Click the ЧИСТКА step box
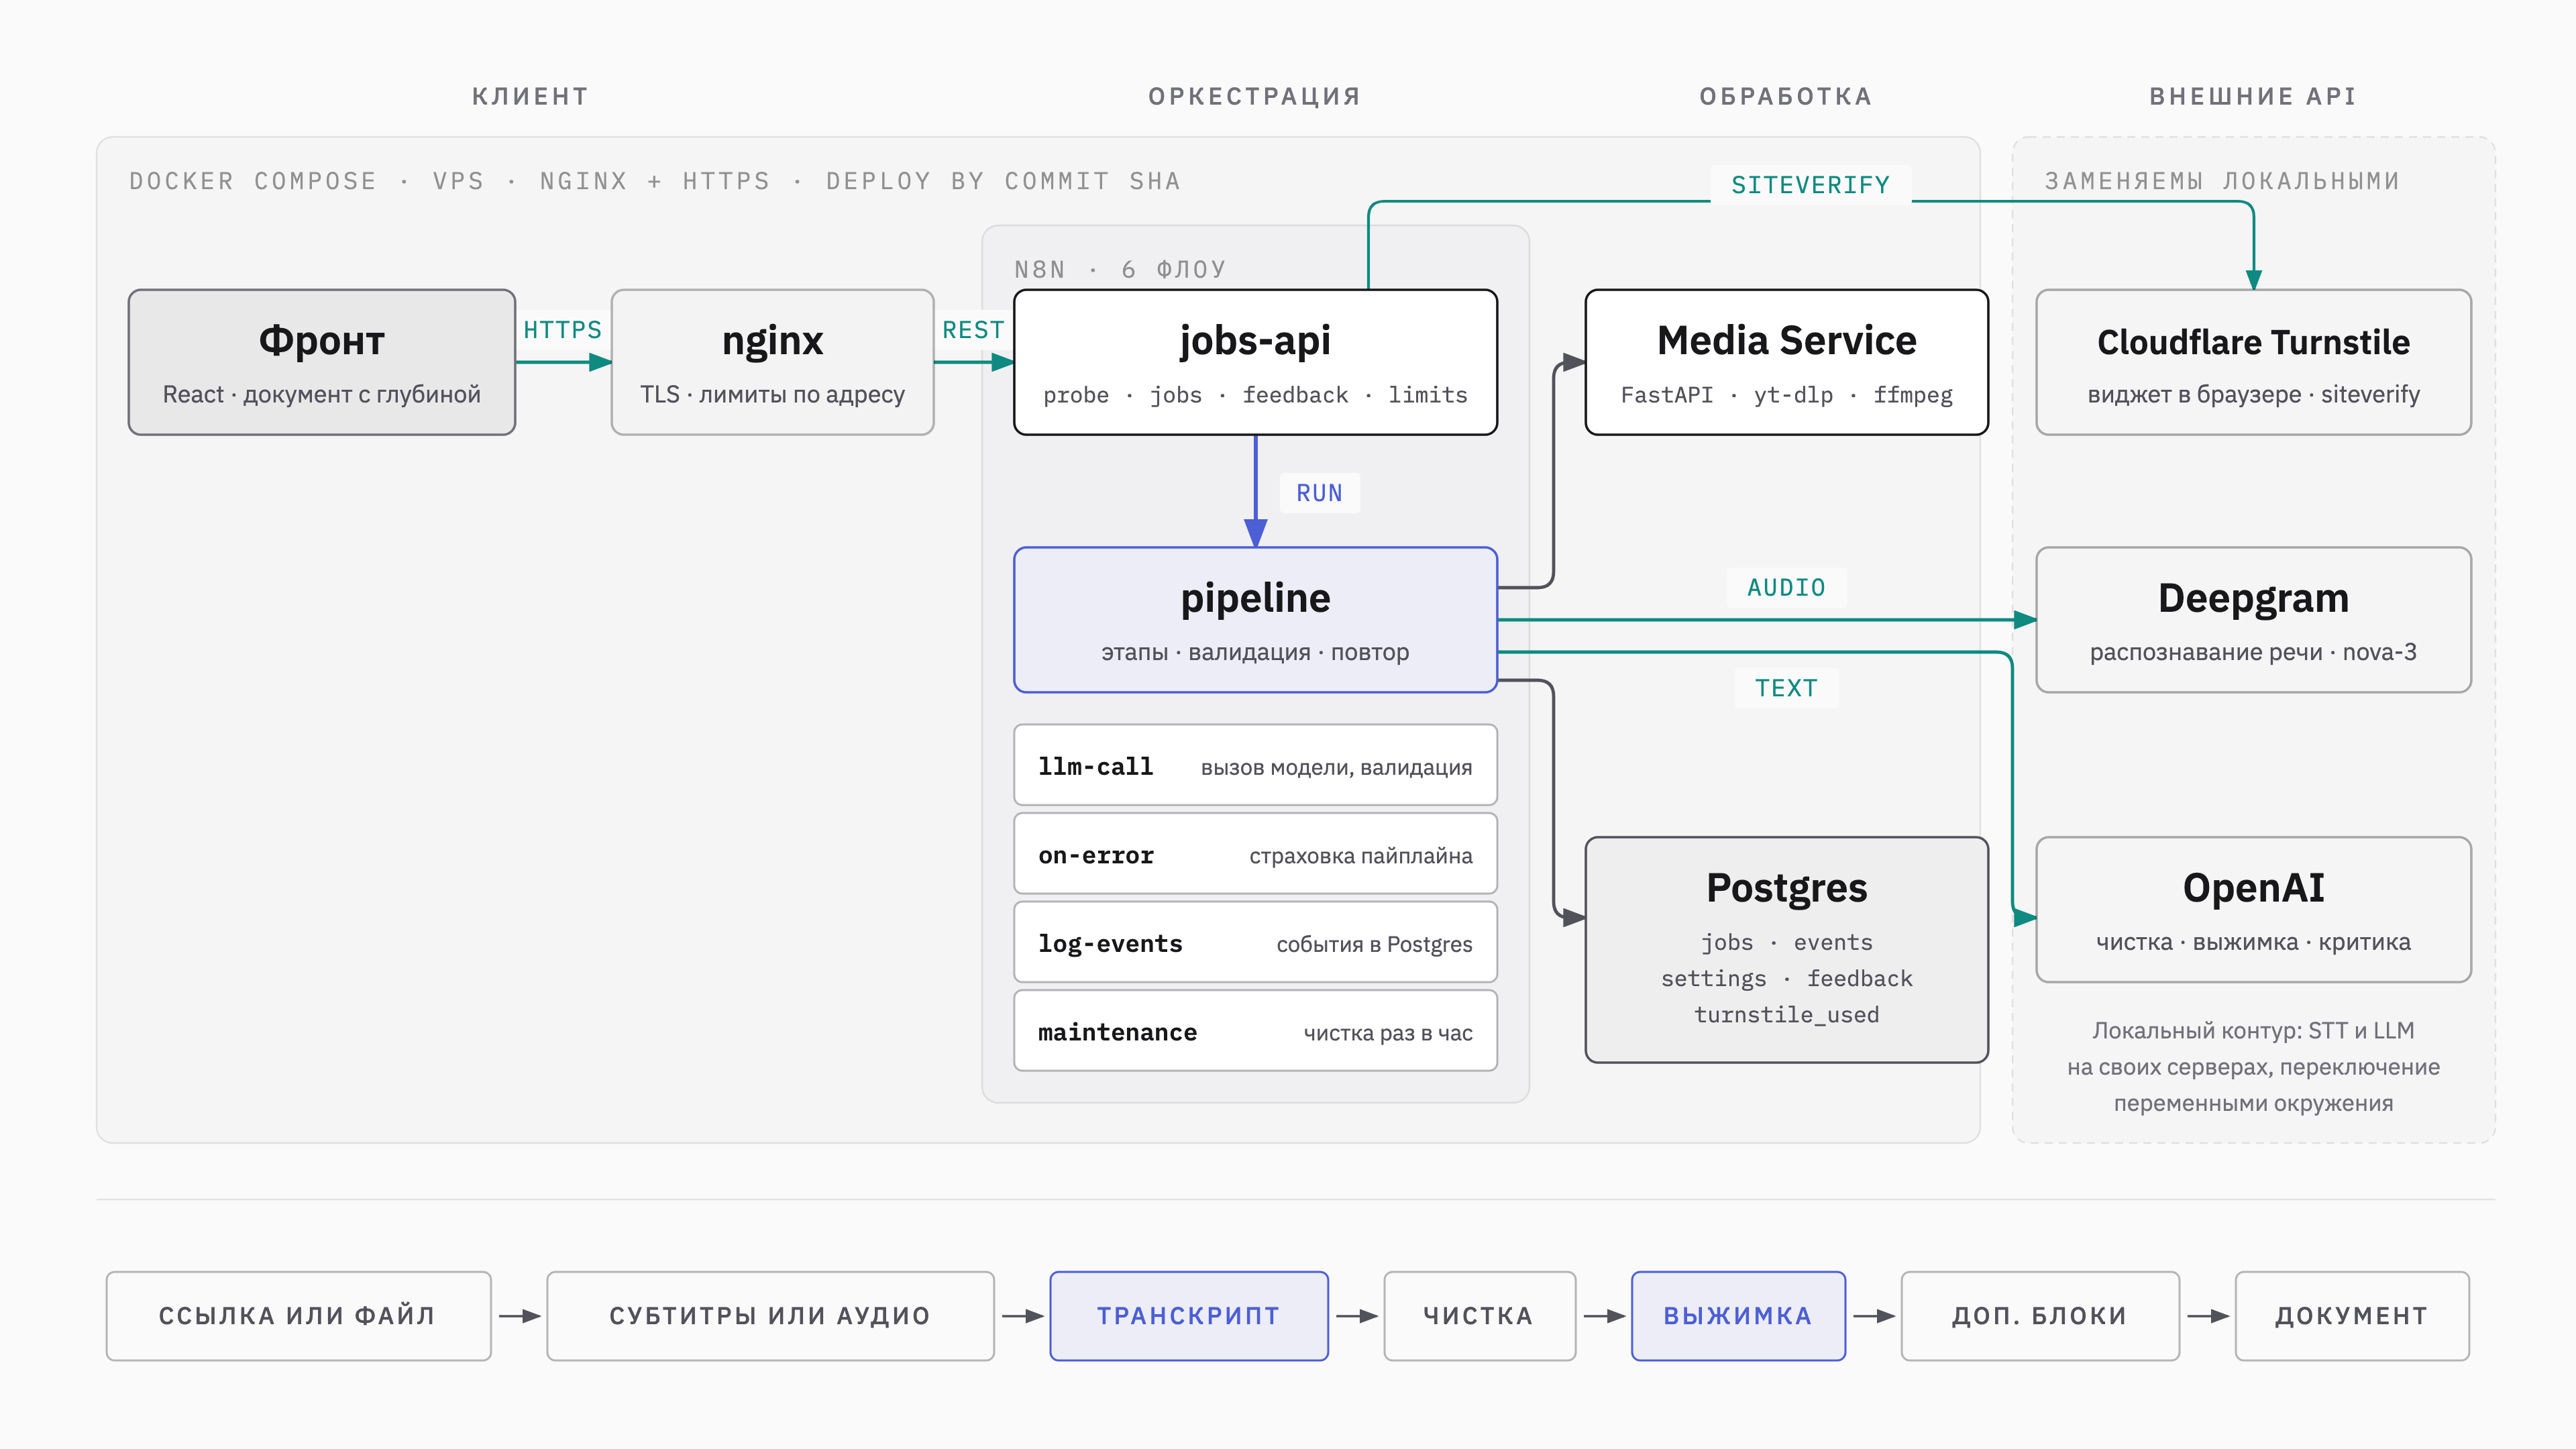The image size is (2576, 1449). tap(1479, 1316)
